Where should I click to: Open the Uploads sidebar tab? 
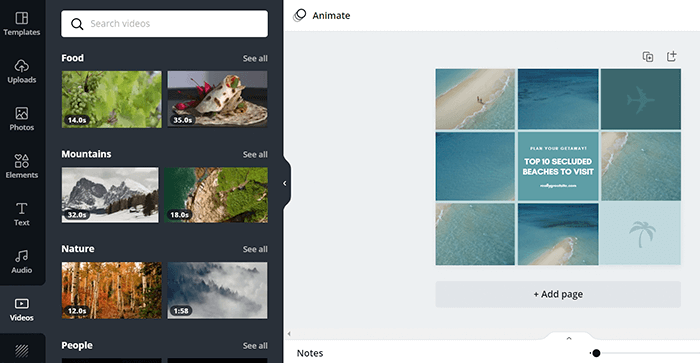[x=21, y=71]
